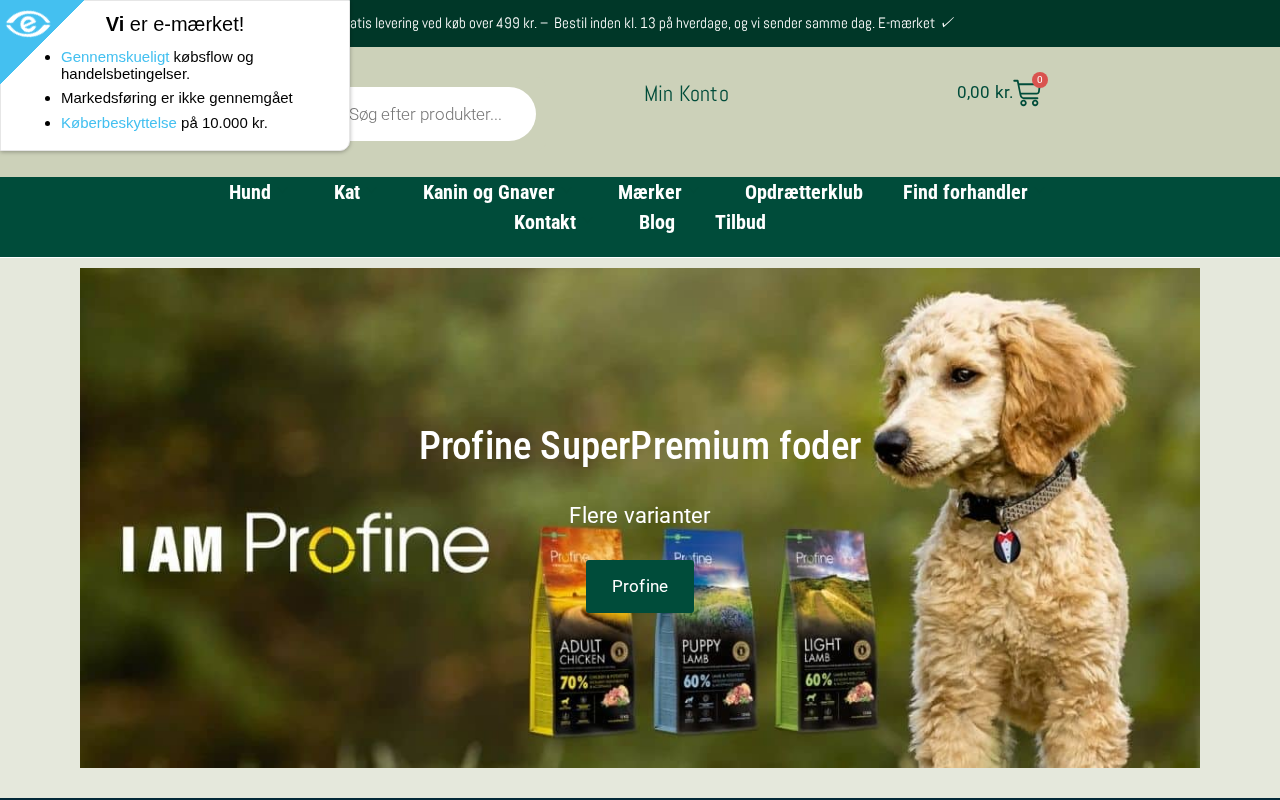Click the Adult Chicken food bag
The image size is (1280, 800).
tap(581, 632)
